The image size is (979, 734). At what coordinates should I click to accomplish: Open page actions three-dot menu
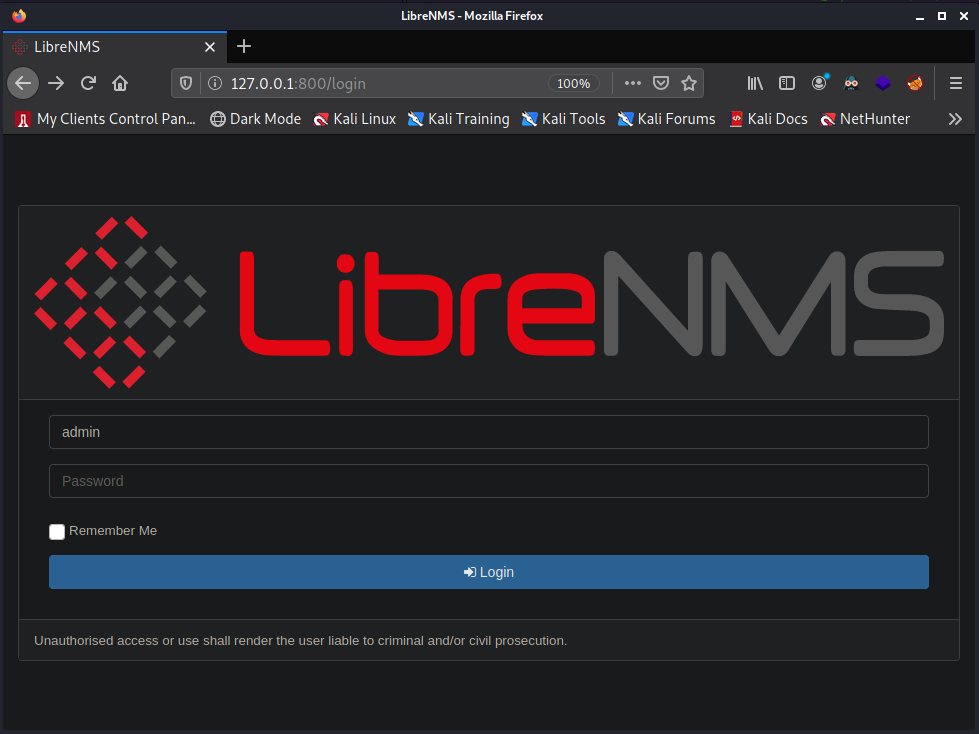tap(632, 83)
